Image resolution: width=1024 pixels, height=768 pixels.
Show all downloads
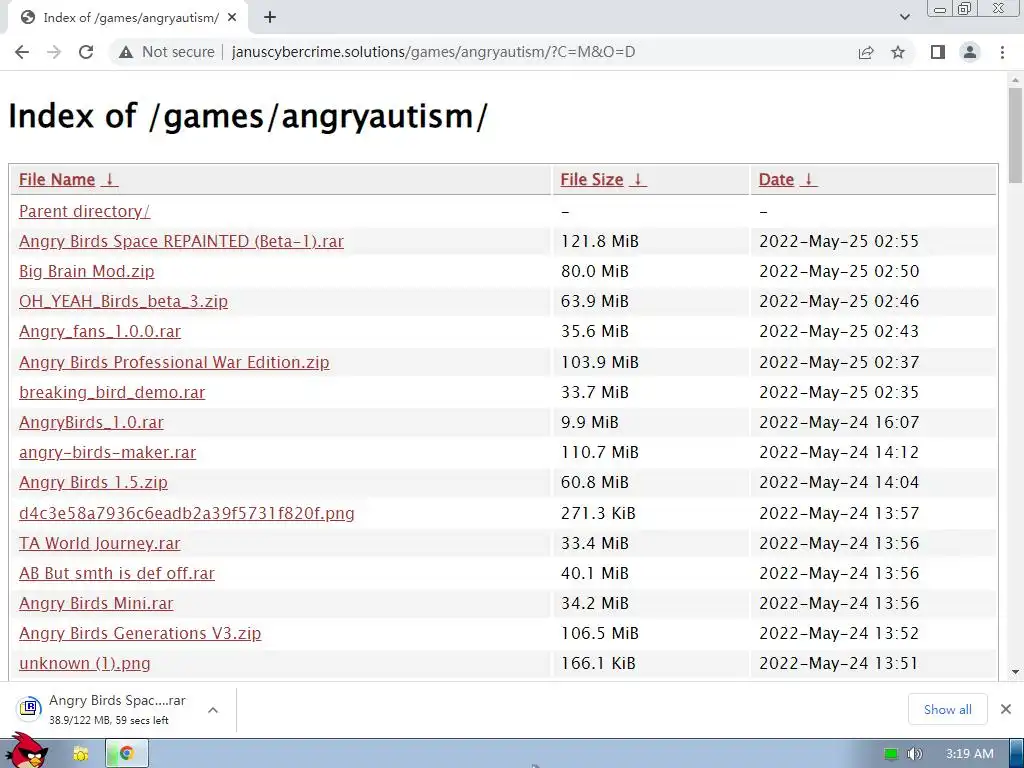[948, 710]
